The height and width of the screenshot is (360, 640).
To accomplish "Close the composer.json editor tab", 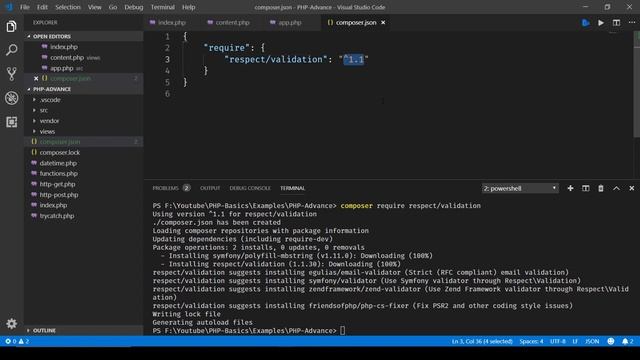I will pos(383,22).
